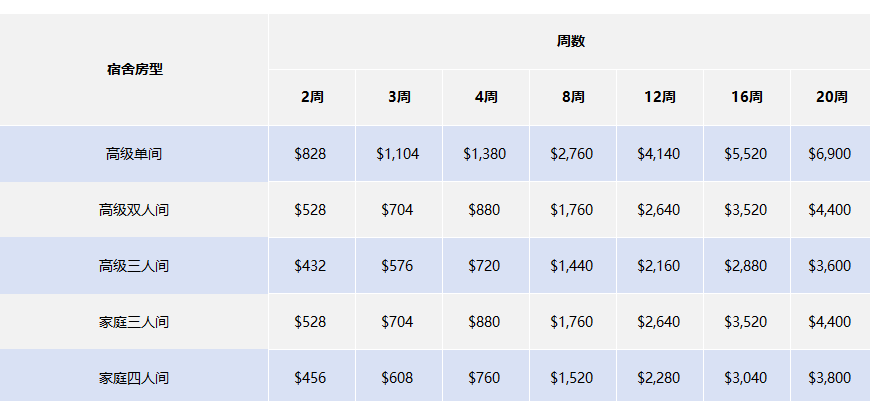This screenshot has height=401, width=870.
Task: Click the $1,380 price for 高级单间
Action: (x=485, y=154)
